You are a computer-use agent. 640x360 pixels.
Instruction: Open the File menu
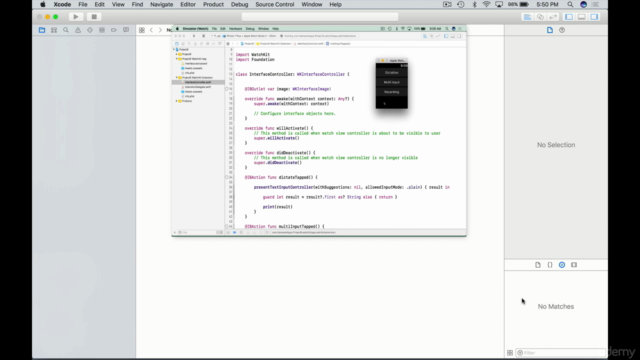(83, 4)
